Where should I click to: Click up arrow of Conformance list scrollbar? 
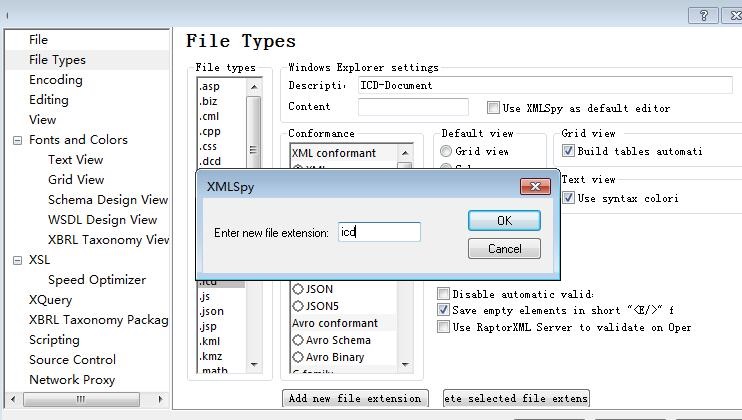[x=405, y=153]
